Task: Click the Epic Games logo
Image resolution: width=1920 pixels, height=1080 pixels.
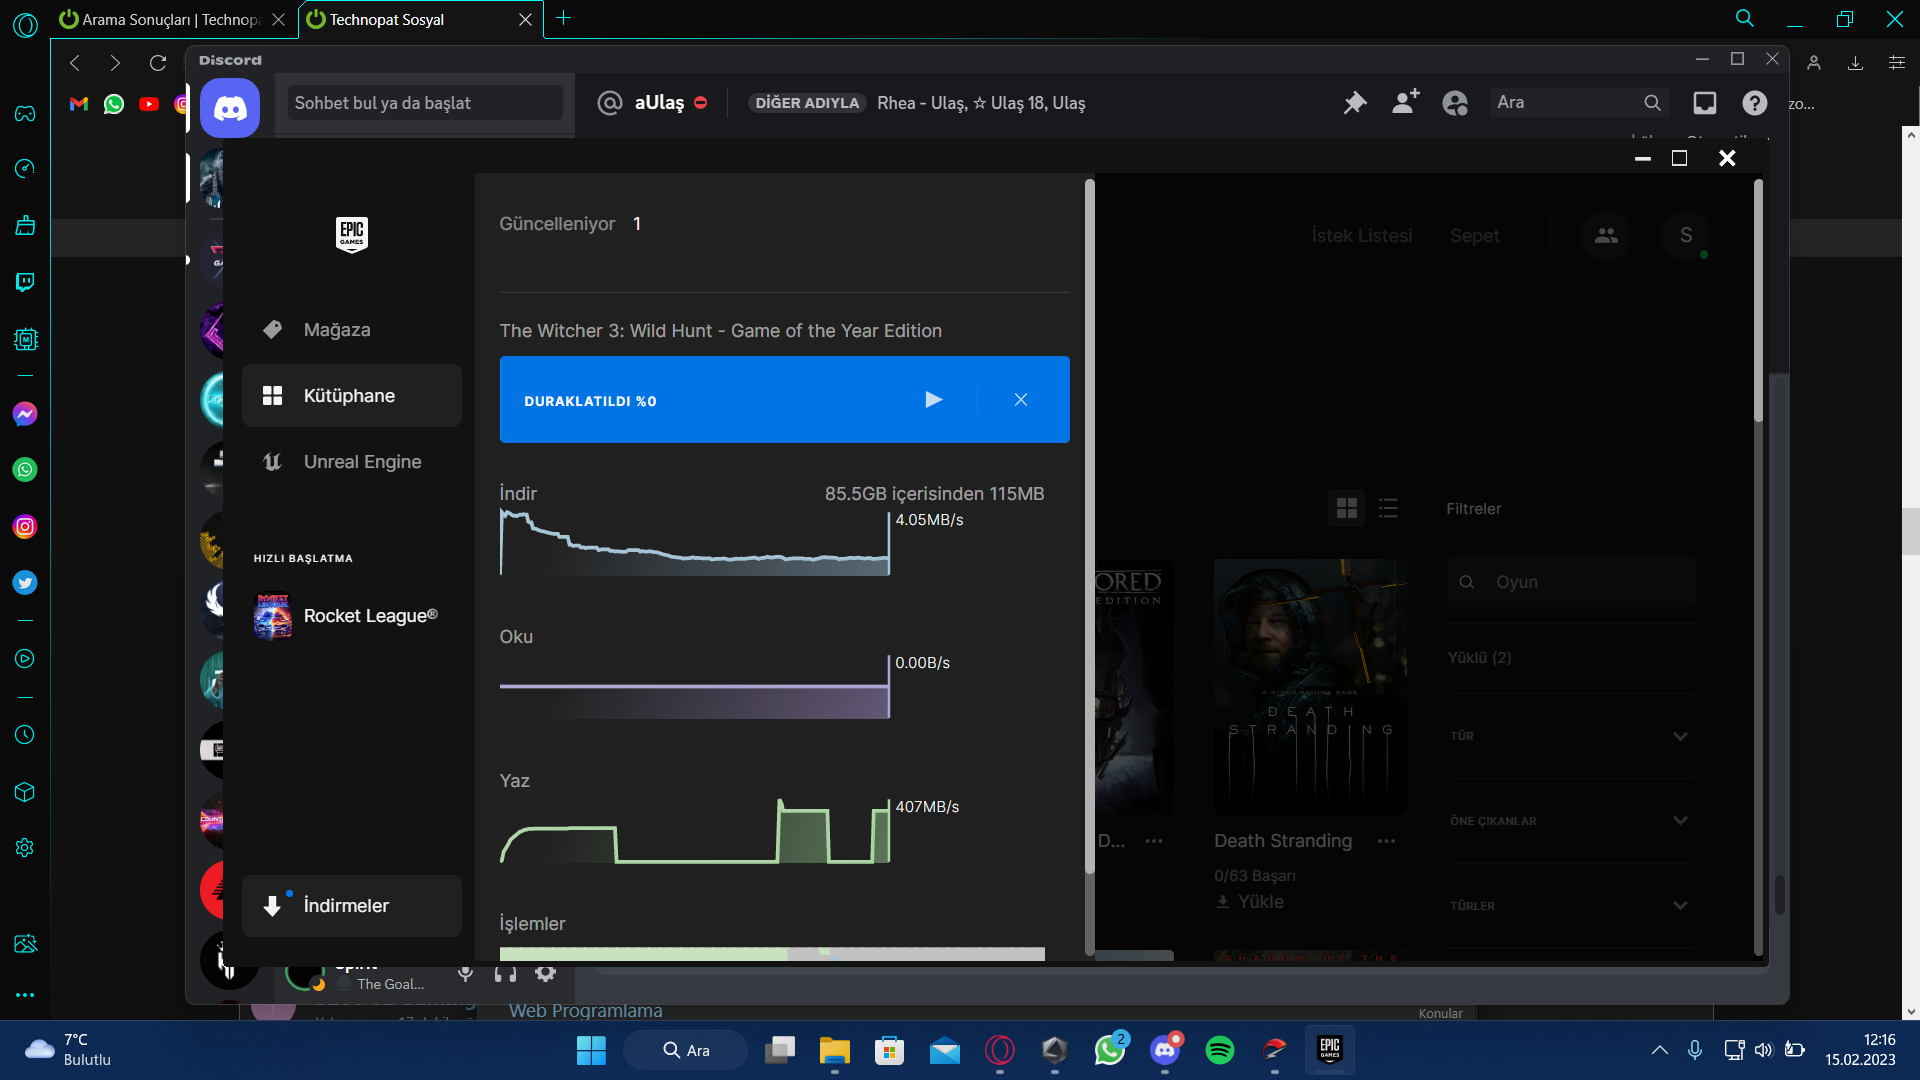Action: 351,235
